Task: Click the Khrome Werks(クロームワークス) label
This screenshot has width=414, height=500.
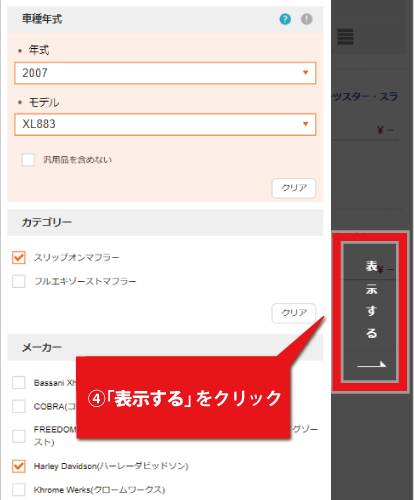Action: coord(99,490)
